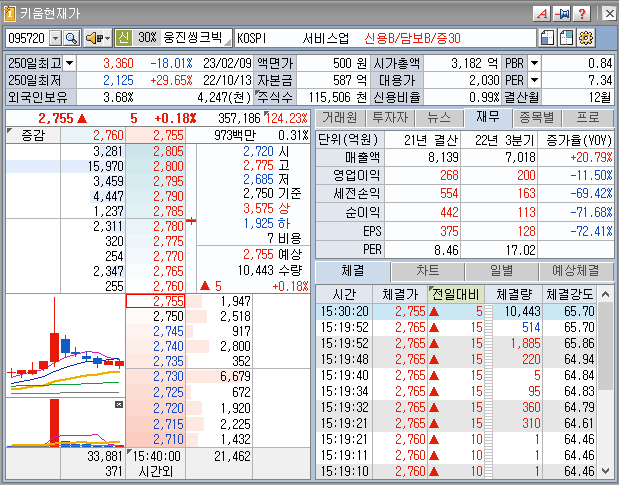Click the 15:19:48 trade row
619x485 pixels.
(x=458, y=359)
